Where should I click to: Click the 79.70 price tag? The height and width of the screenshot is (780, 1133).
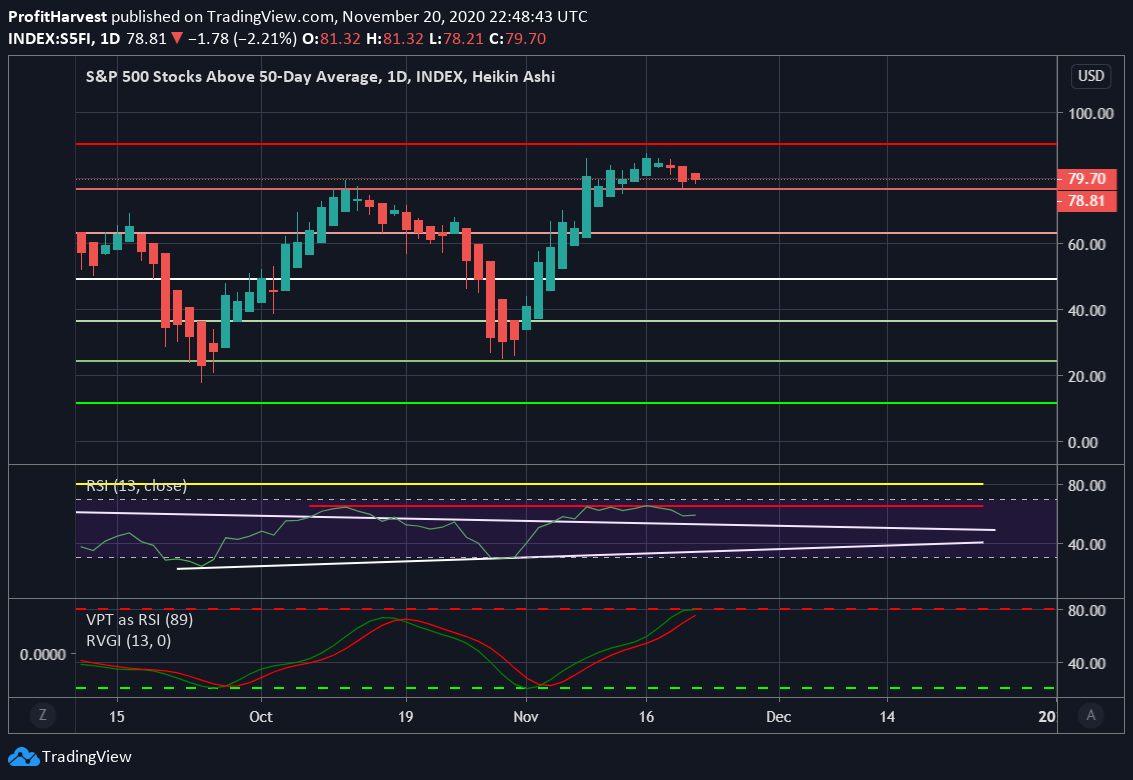[1087, 179]
